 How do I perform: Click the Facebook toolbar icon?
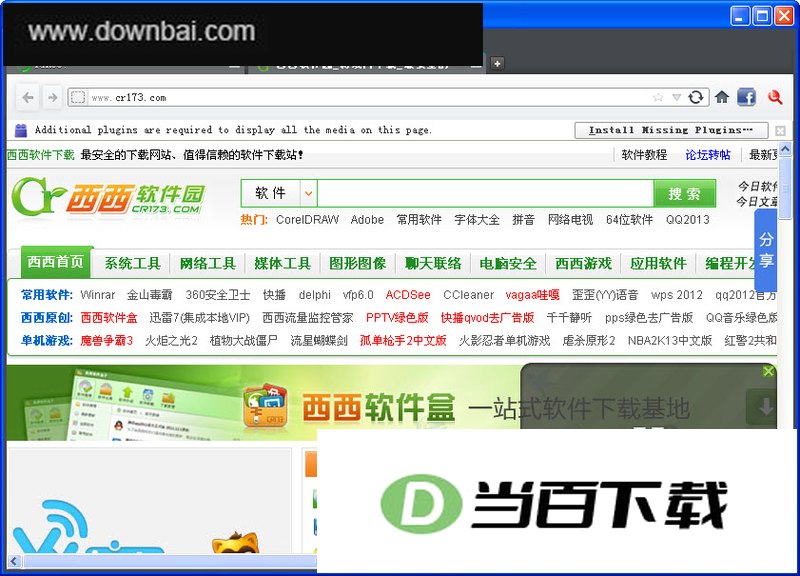(x=746, y=97)
